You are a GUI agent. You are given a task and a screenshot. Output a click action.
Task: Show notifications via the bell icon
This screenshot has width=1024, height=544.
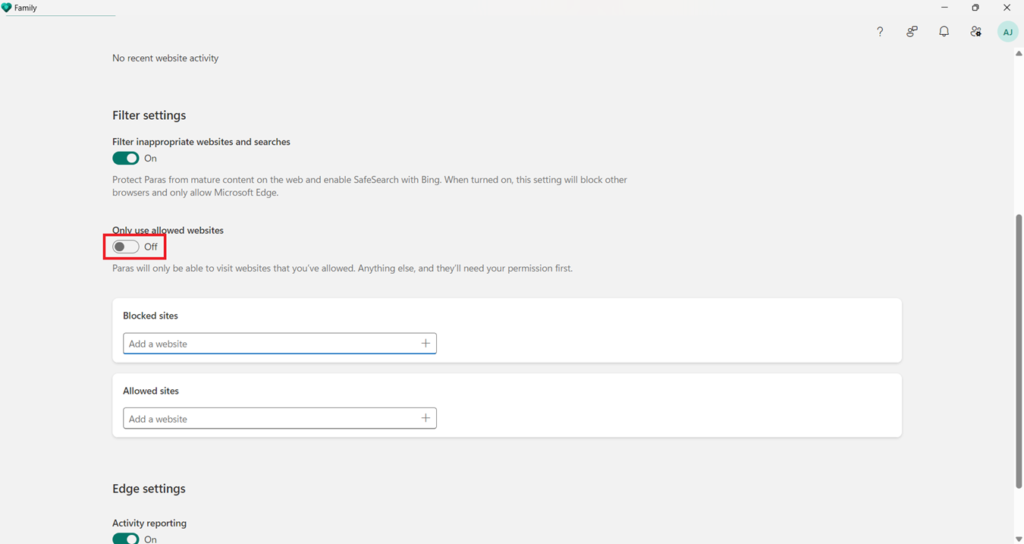pyautogui.click(x=944, y=31)
